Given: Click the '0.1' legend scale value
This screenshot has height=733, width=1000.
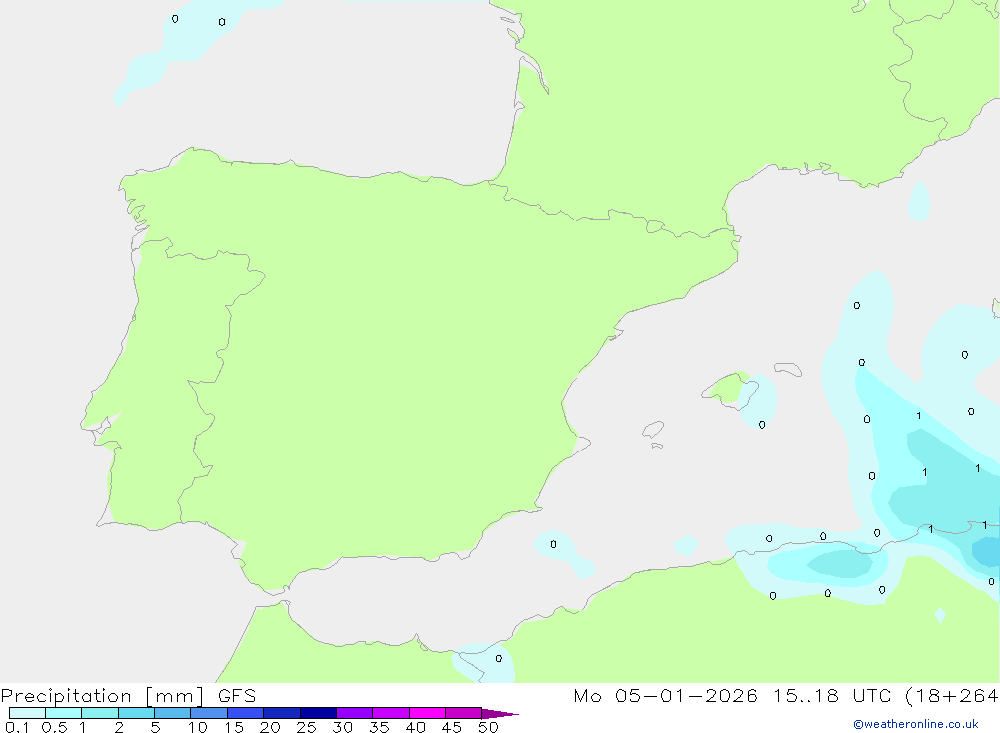Looking at the screenshot, I should 17,727.
